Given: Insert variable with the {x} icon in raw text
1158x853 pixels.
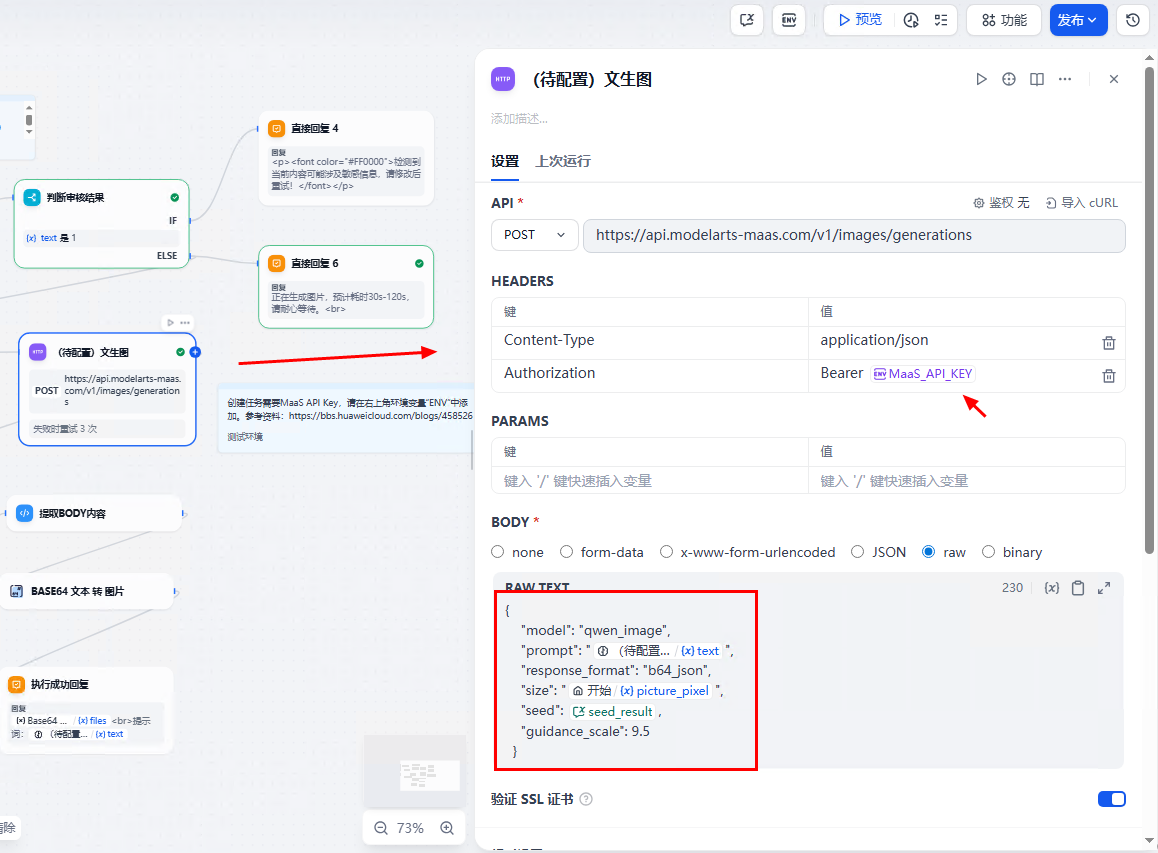Looking at the screenshot, I should pyautogui.click(x=1052, y=588).
